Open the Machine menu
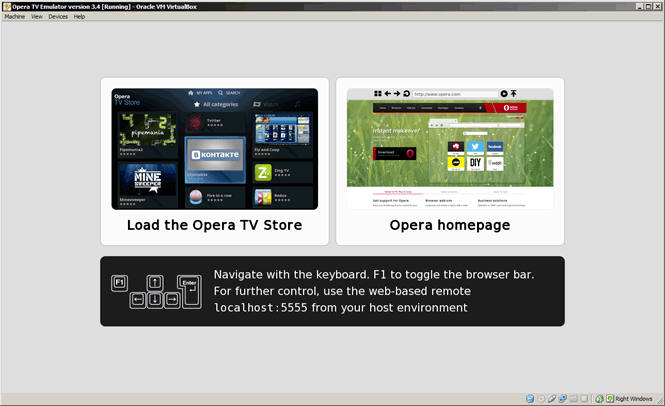 tap(15, 17)
